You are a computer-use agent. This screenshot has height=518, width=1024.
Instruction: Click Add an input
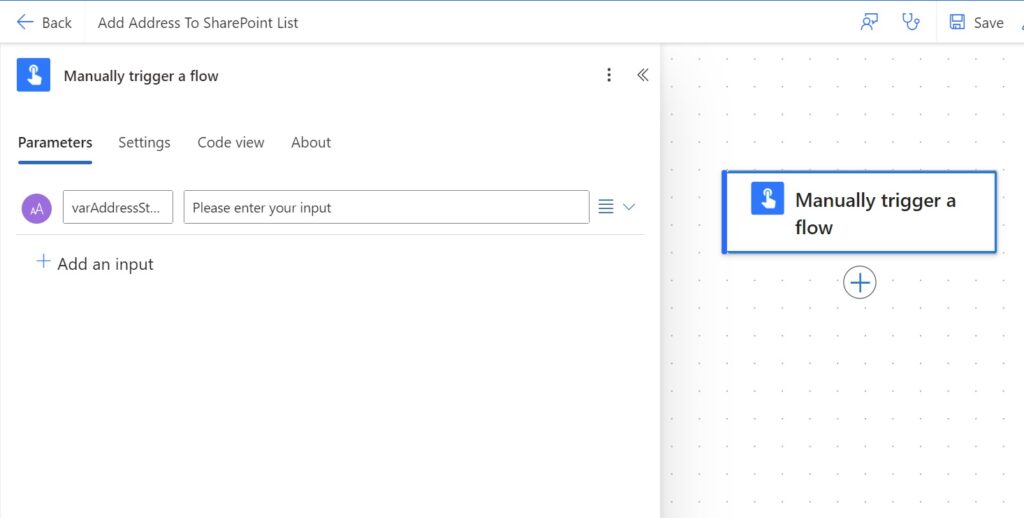pos(95,263)
